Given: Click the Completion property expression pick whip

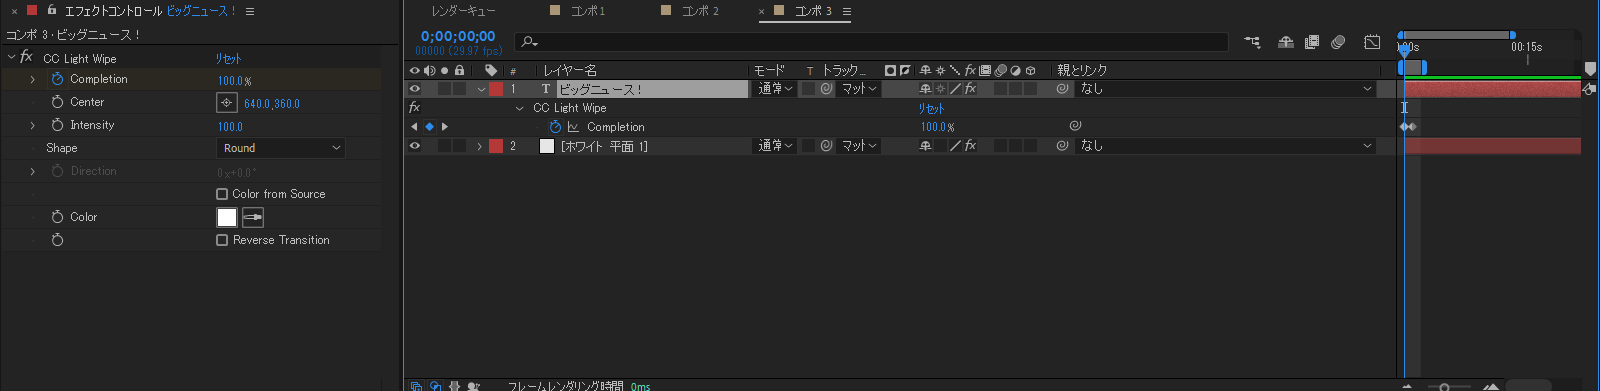Looking at the screenshot, I should (x=1075, y=126).
